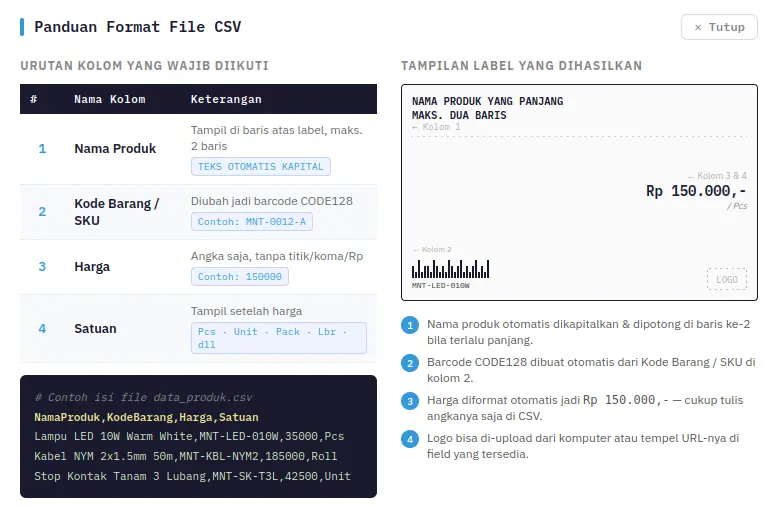The image size is (776, 507).
Task: Click the 'TEKS OTOMATIS KAPITAL' tag
Action: [x=261, y=166]
